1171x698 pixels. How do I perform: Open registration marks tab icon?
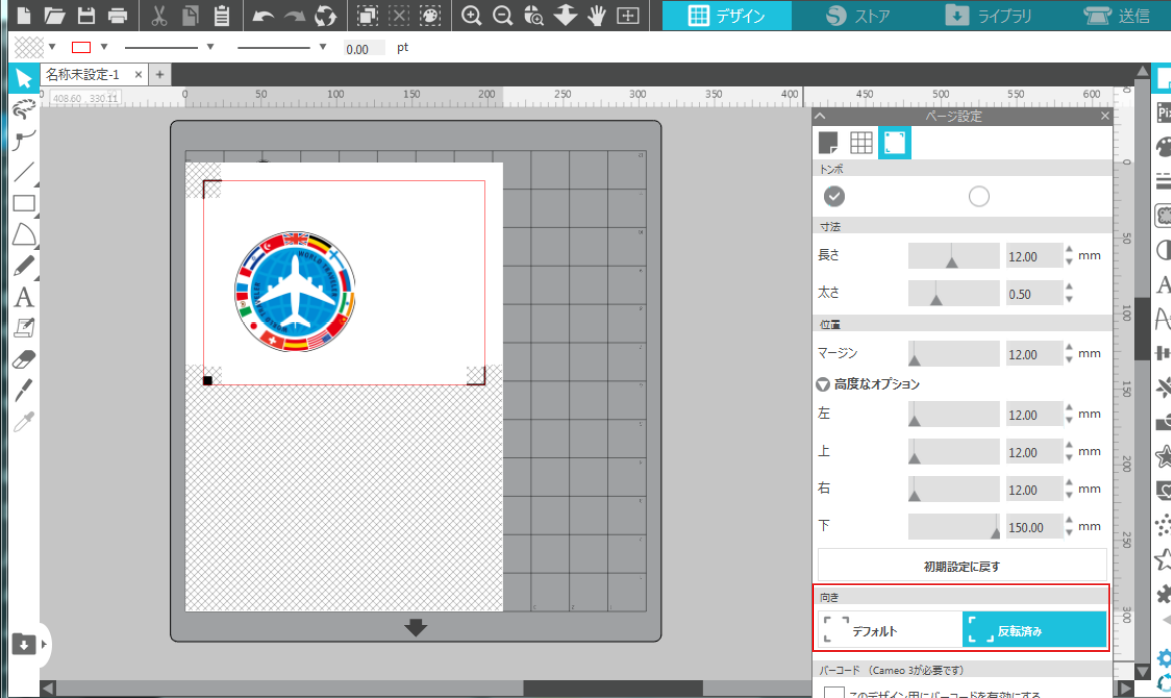tap(895, 143)
